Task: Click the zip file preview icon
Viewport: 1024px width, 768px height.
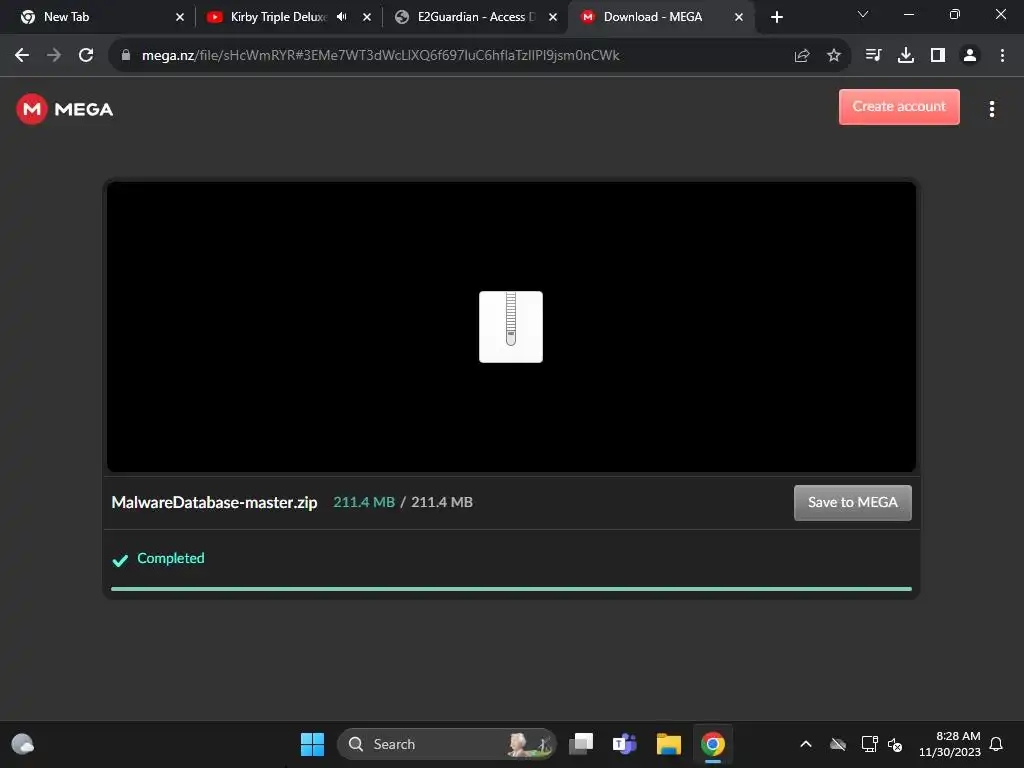Action: (x=511, y=327)
